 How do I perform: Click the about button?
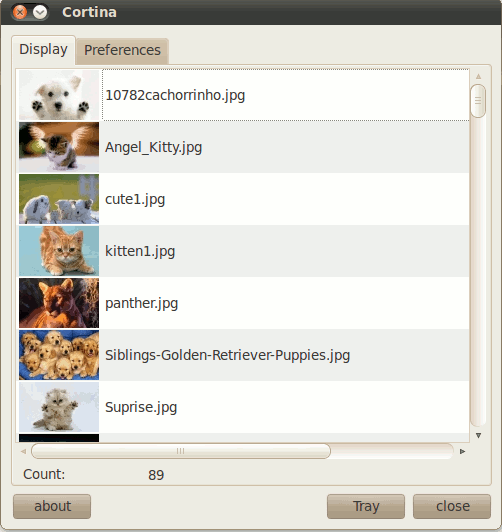pyautogui.click(x=52, y=506)
